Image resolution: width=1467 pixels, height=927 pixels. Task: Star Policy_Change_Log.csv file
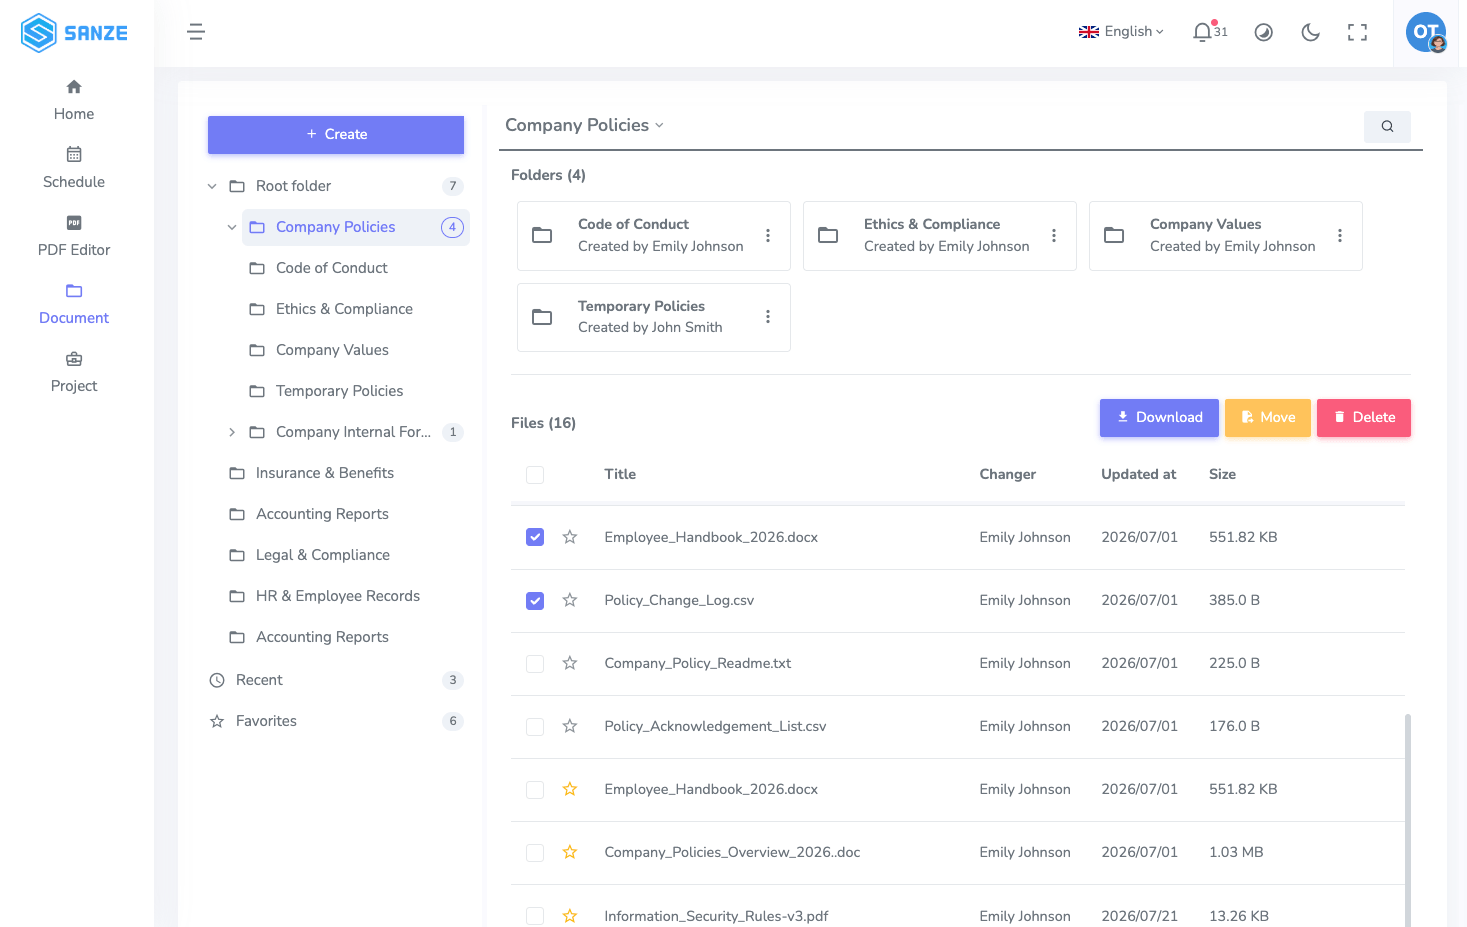coord(570,600)
